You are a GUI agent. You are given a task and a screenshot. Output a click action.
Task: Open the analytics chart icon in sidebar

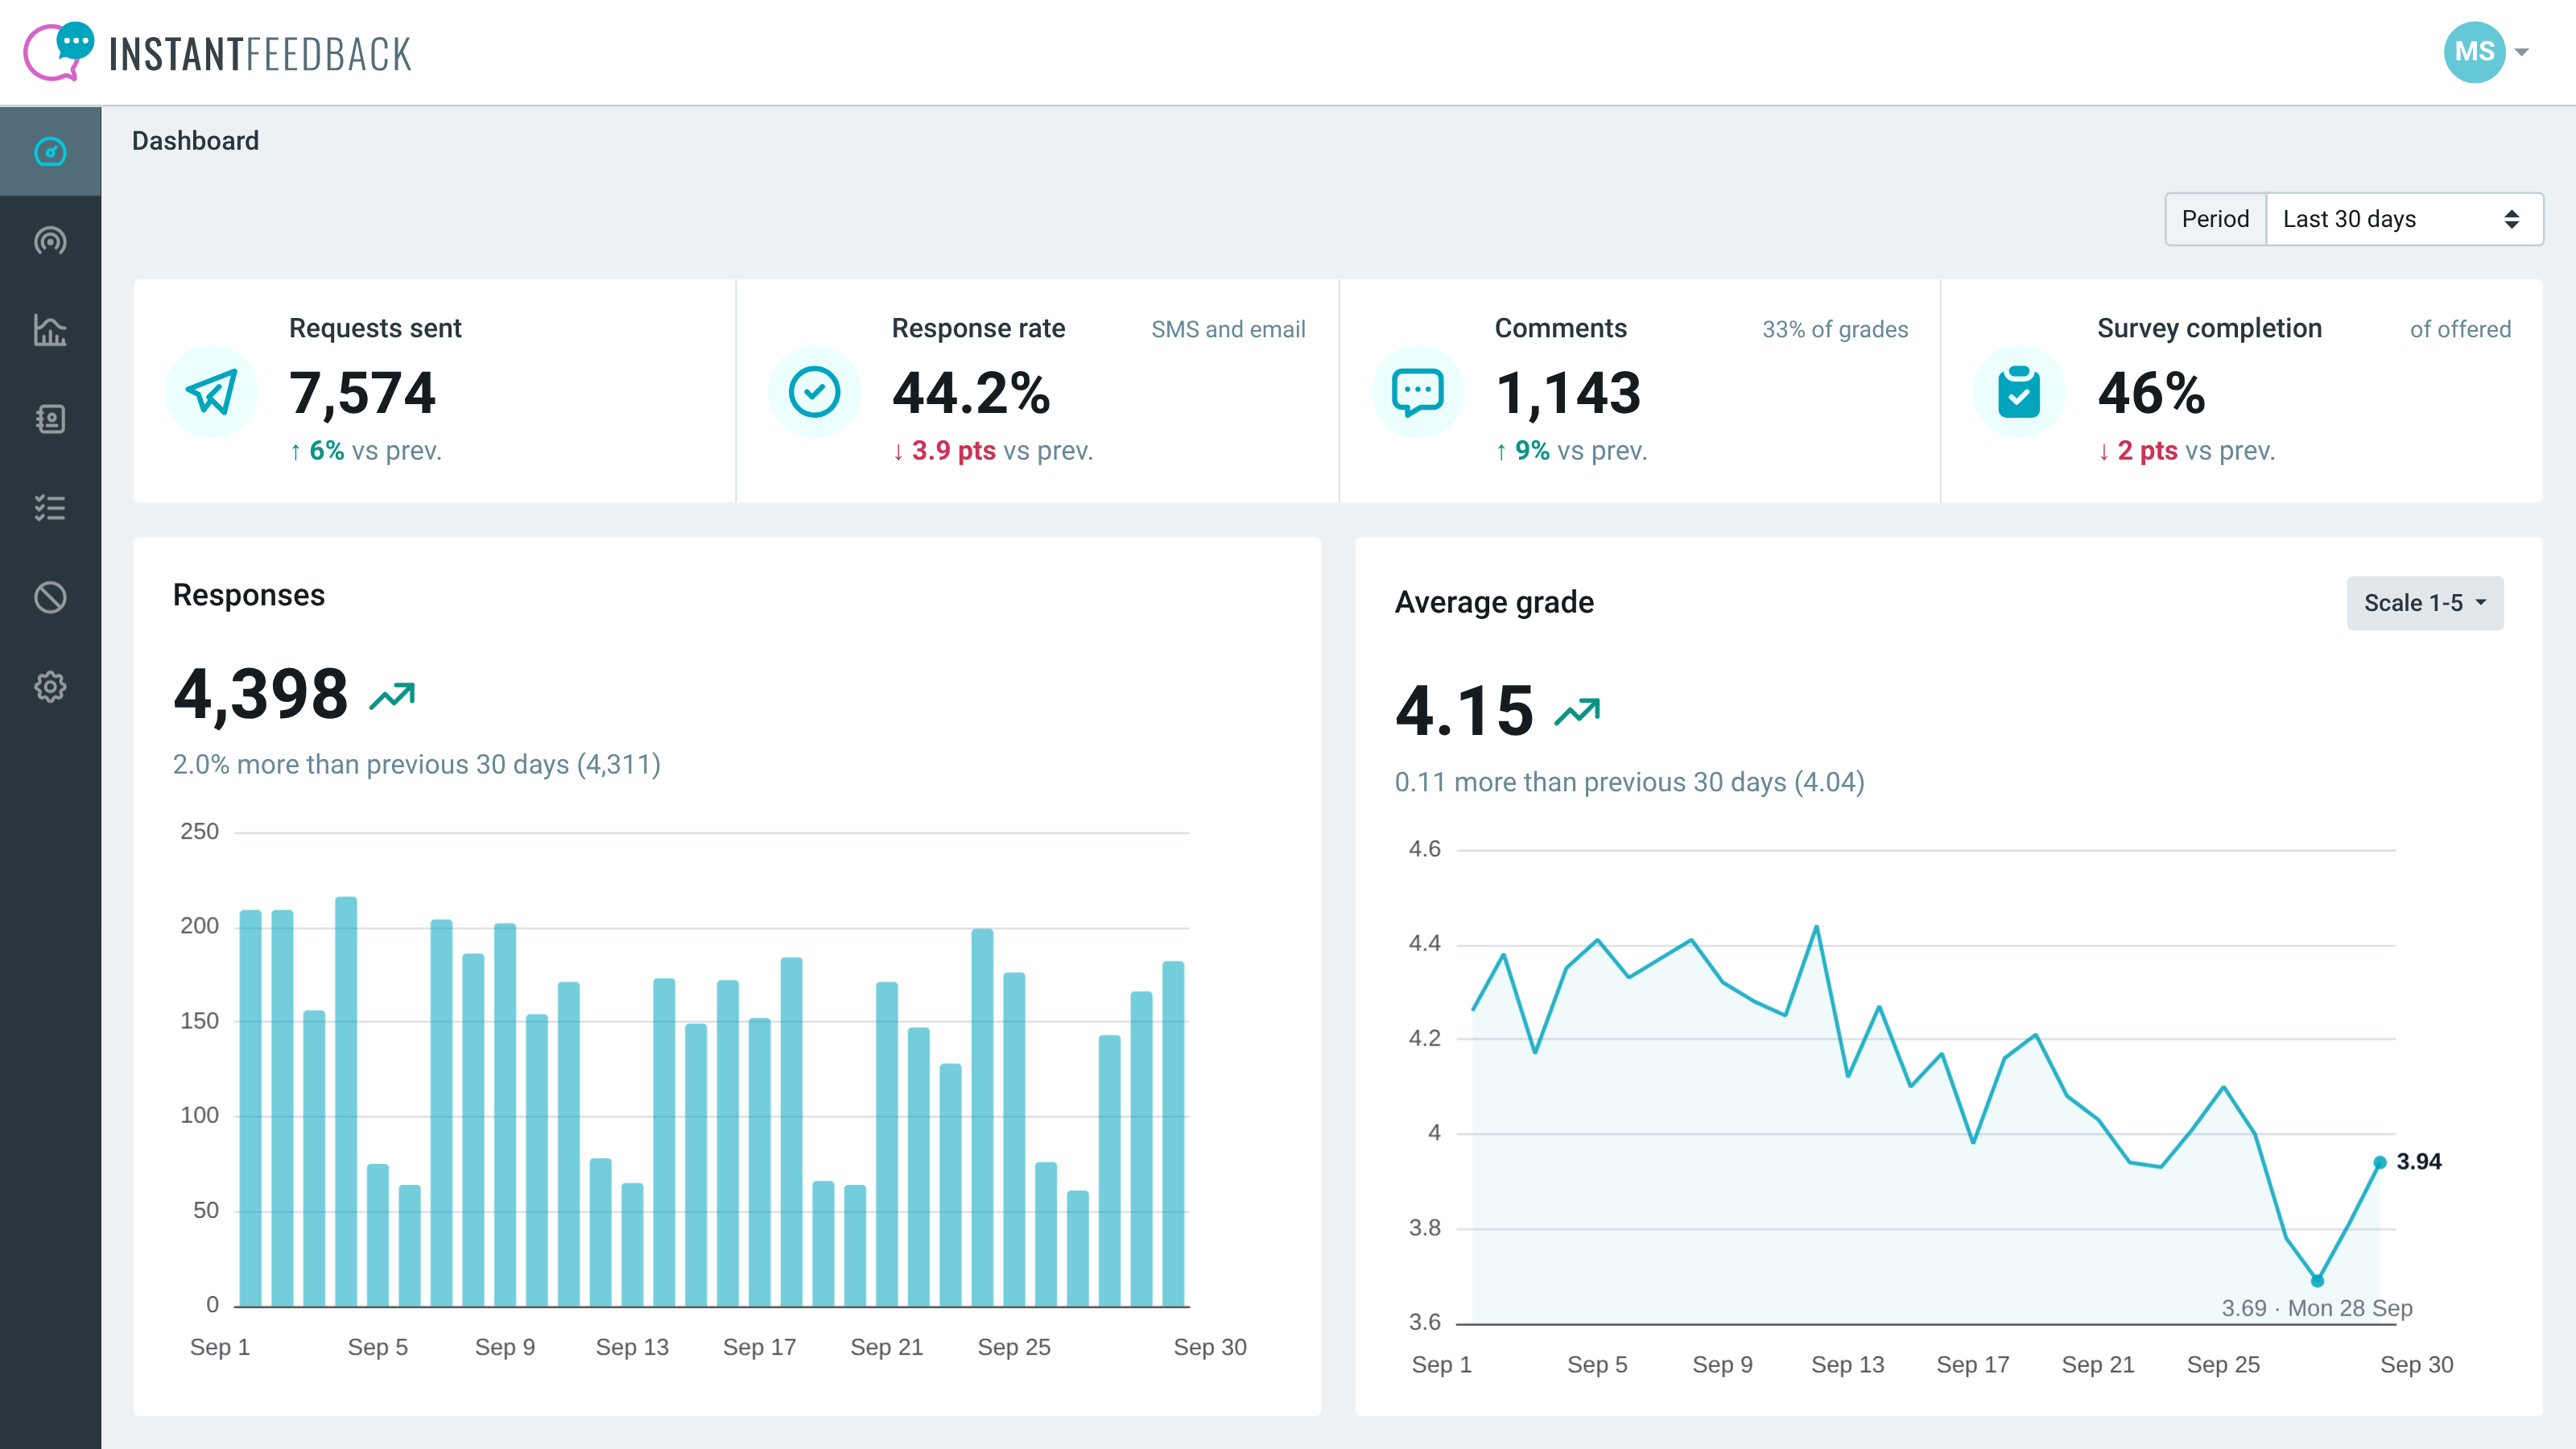click(x=50, y=330)
